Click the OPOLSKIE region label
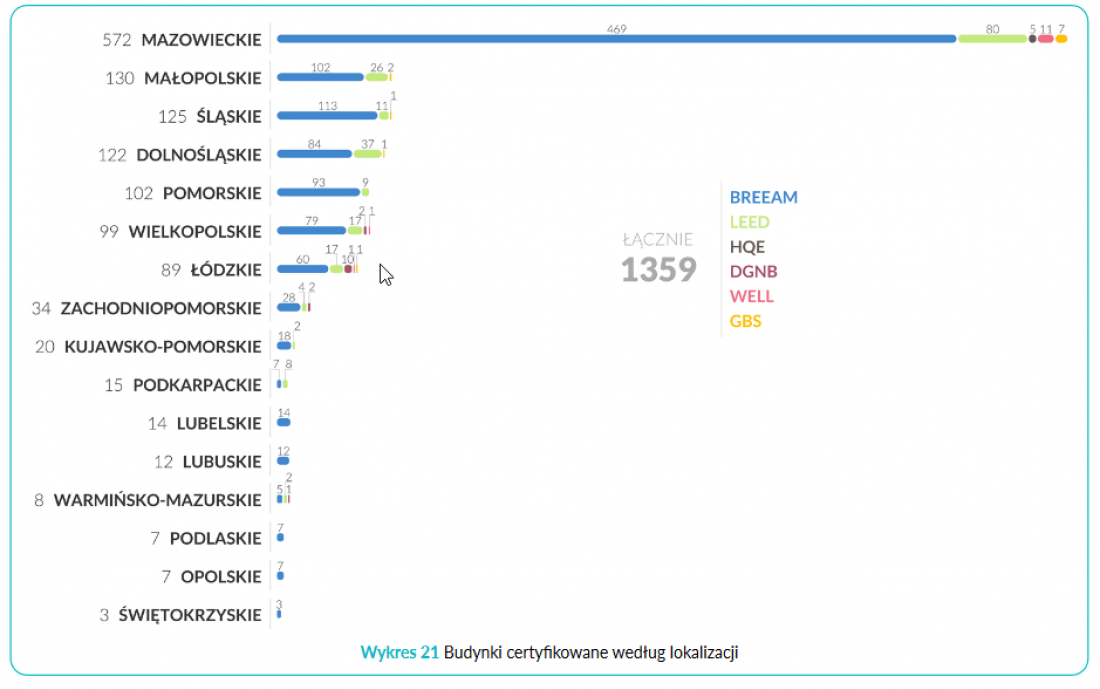The height and width of the screenshot is (689, 1100). tap(221, 577)
